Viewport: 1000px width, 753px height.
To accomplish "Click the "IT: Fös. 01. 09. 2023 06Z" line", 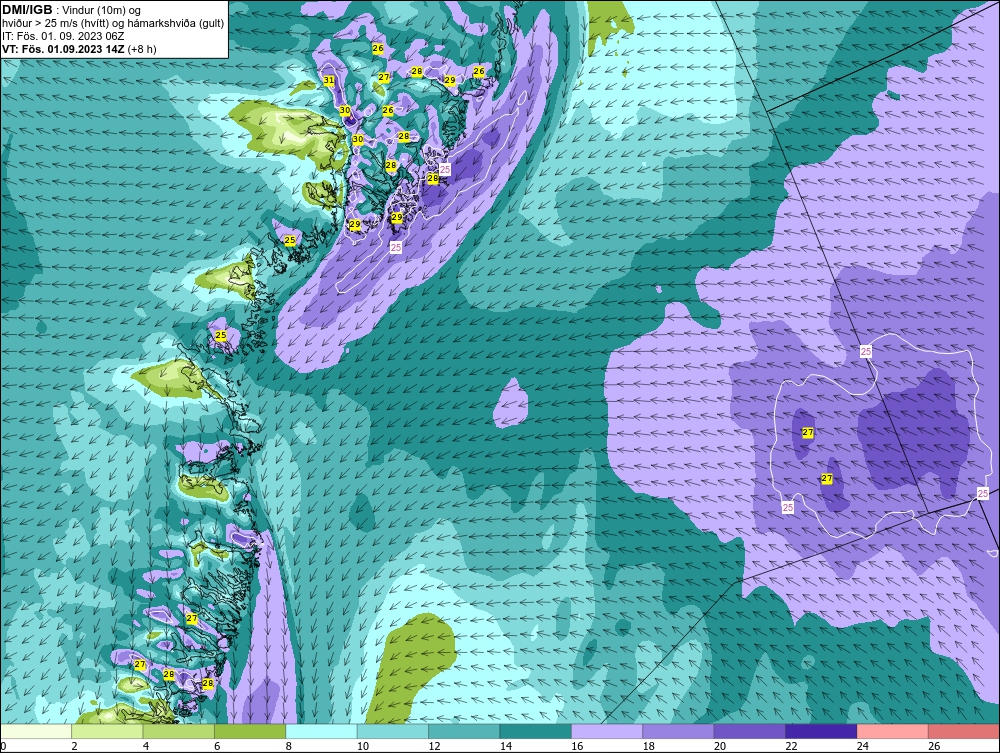I will [63, 36].
